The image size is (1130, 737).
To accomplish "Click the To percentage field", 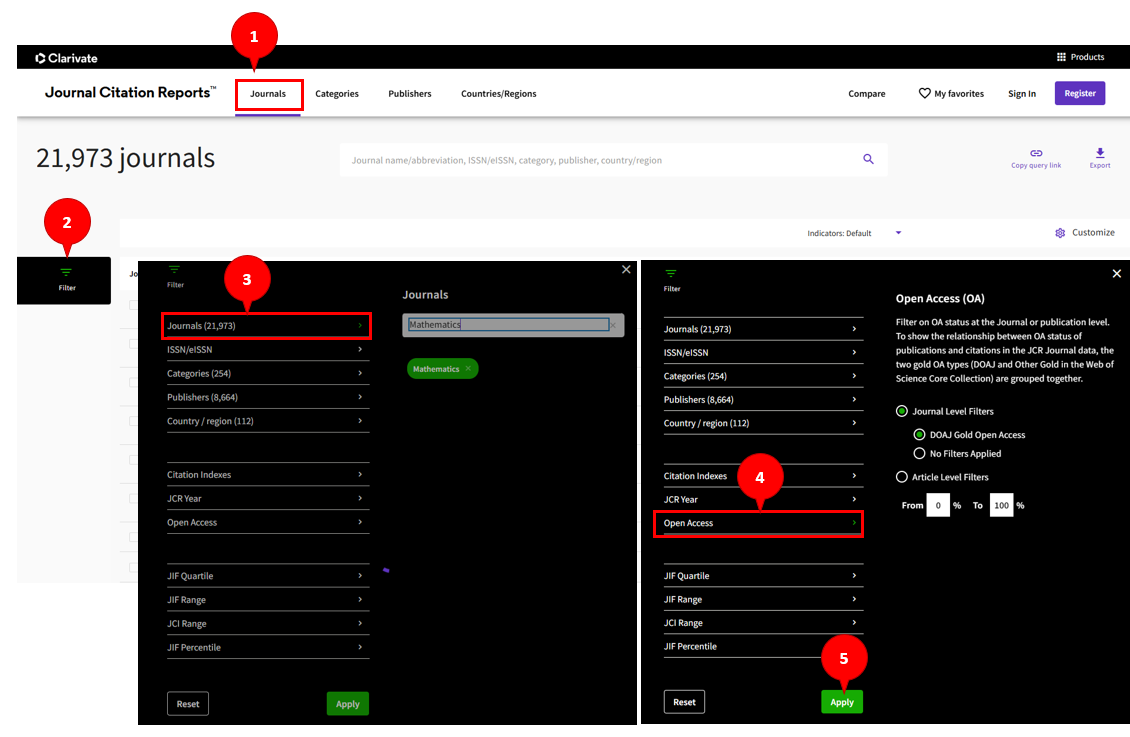I will point(1001,506).
